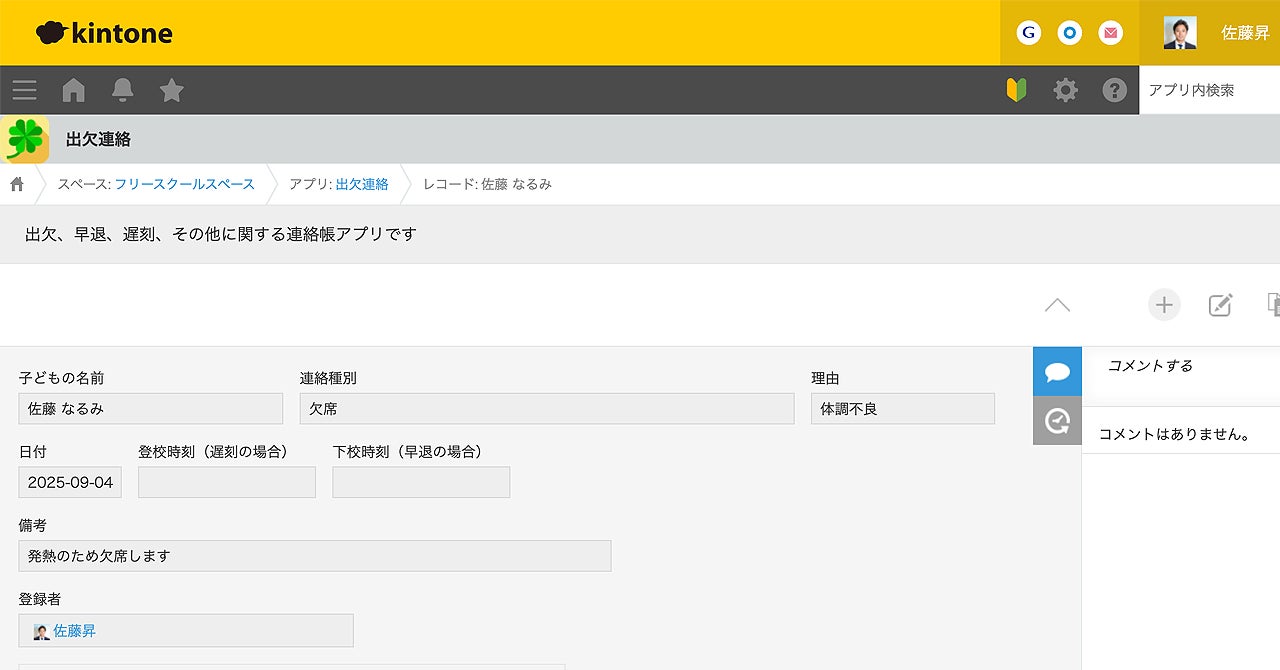Click the kintone logo
This screenshot has width=1280, height=670.
(x=104, y=33)
